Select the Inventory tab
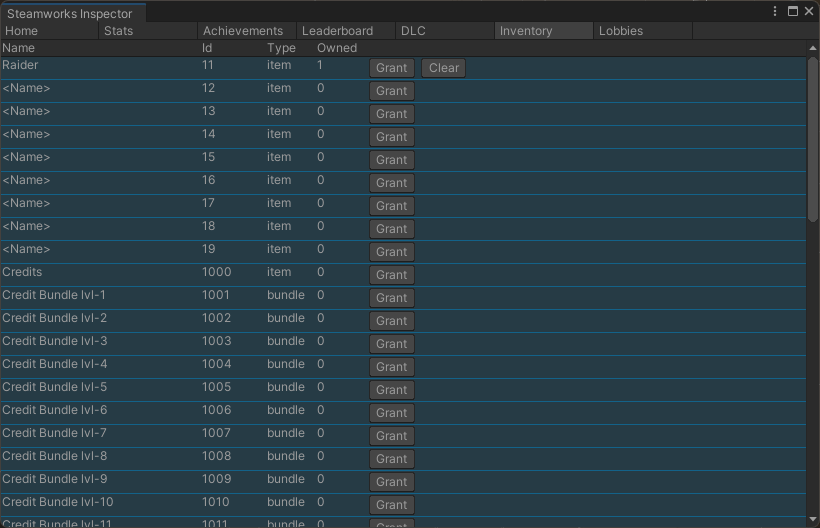 pos(543,31)
